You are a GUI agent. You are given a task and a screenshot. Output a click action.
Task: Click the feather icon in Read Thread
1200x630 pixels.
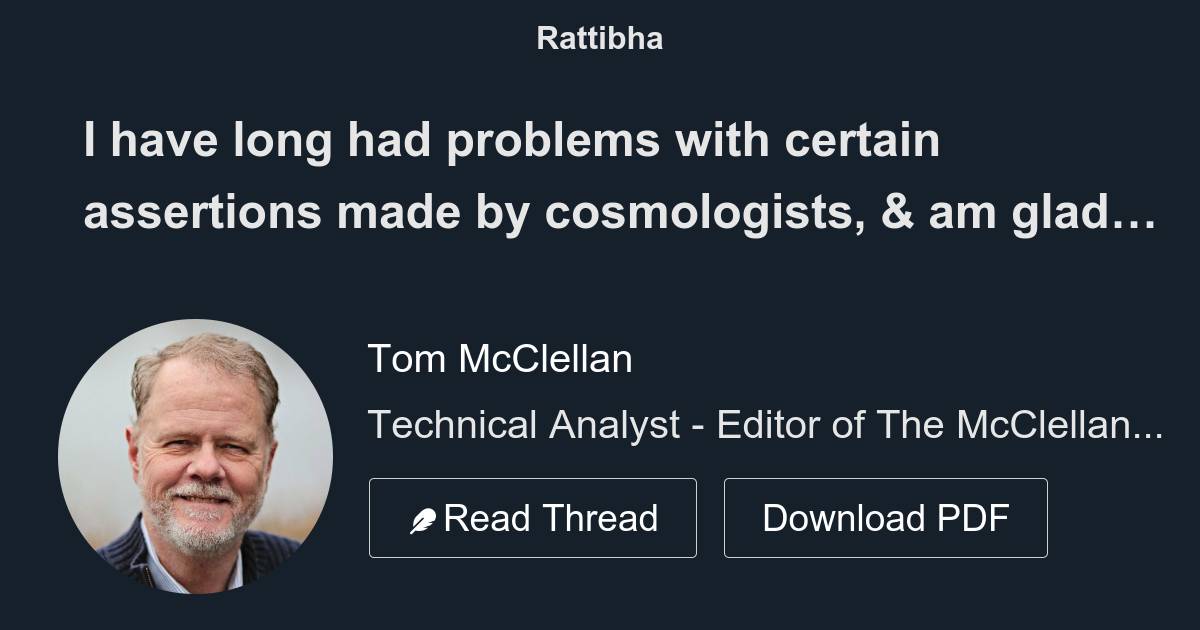pos(423,520)
